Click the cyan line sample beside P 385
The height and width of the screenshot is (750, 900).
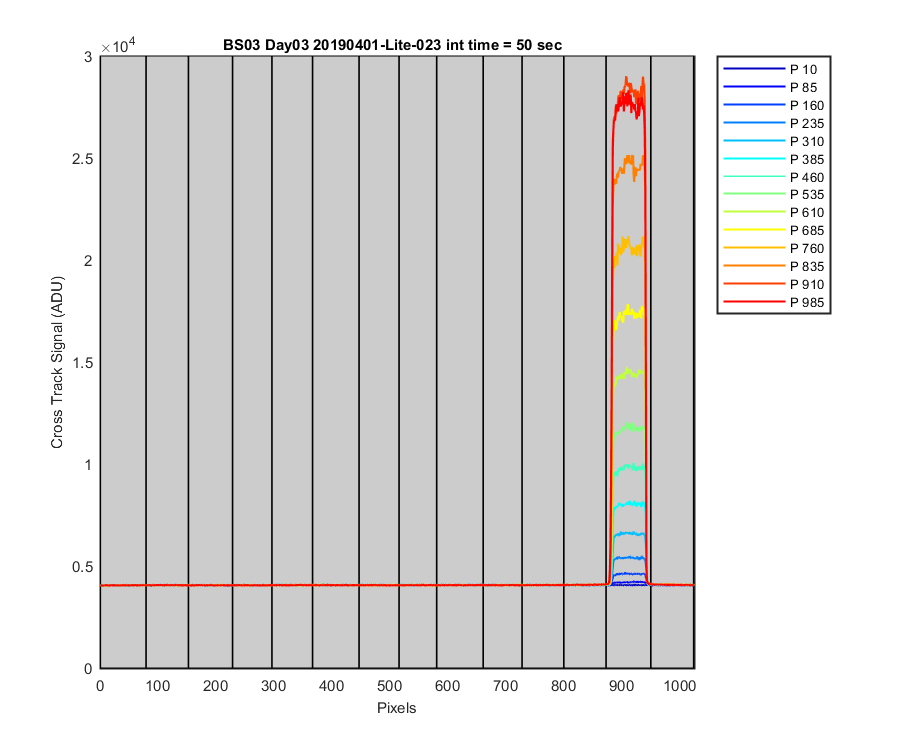[754, 158]
